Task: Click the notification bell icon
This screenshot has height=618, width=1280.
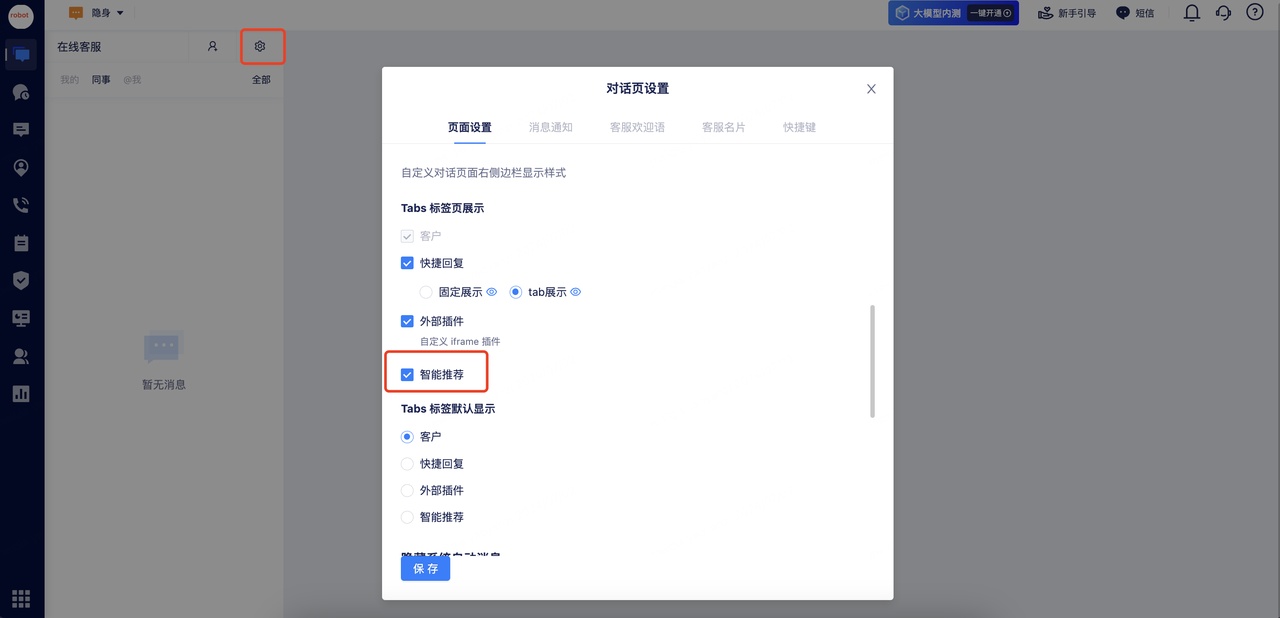Action: point(1192,13)
